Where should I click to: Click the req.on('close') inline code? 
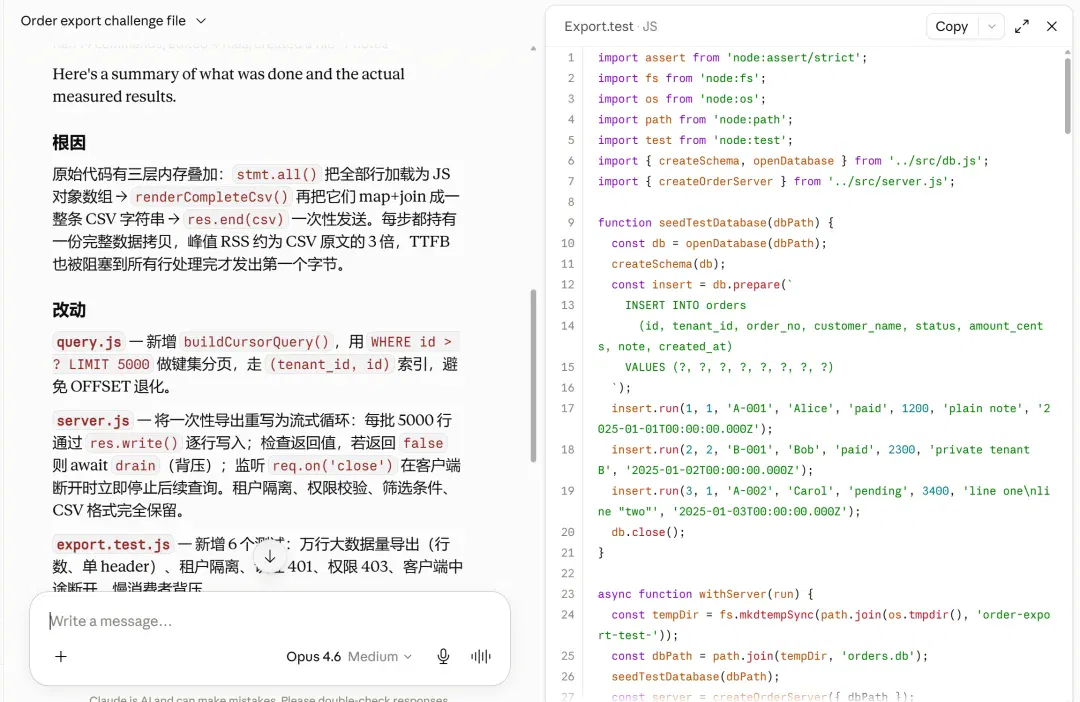332,466
